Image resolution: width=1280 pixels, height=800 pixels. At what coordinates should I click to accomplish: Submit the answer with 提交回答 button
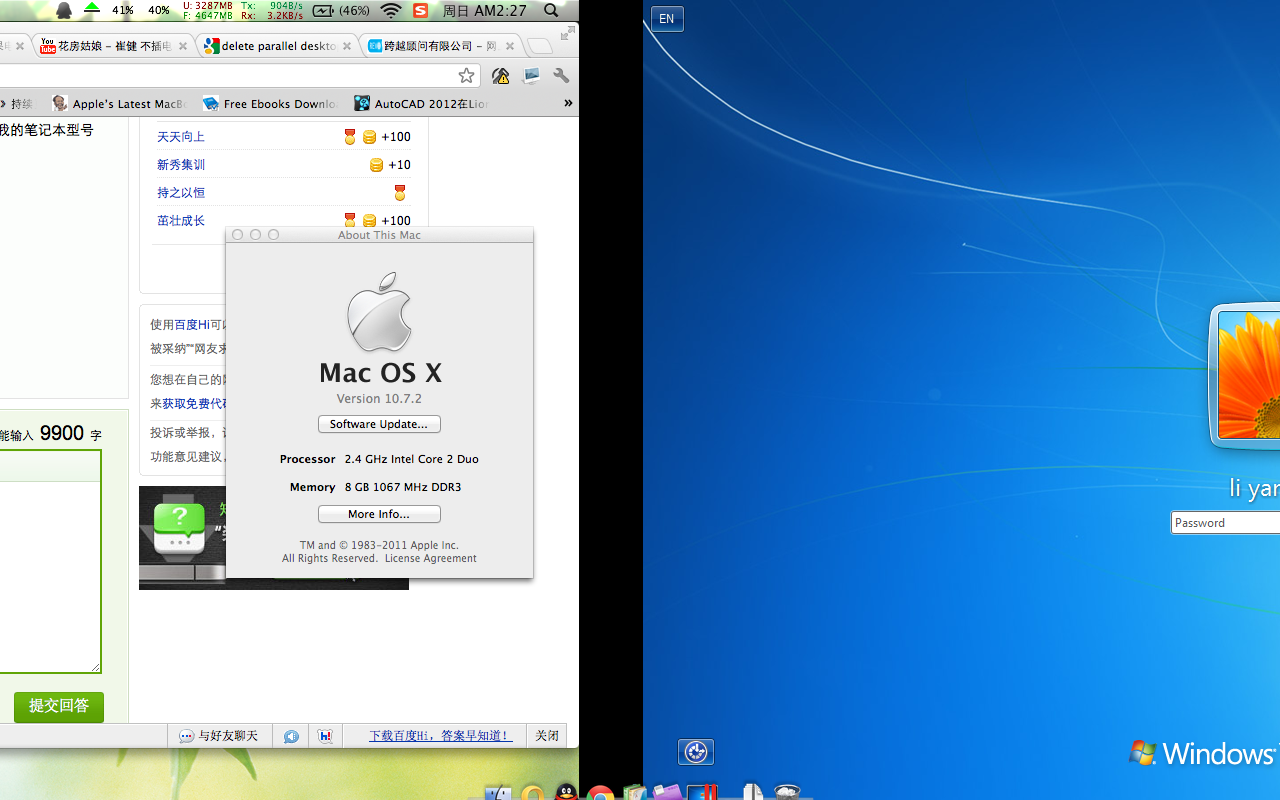(x=59, y=706)
